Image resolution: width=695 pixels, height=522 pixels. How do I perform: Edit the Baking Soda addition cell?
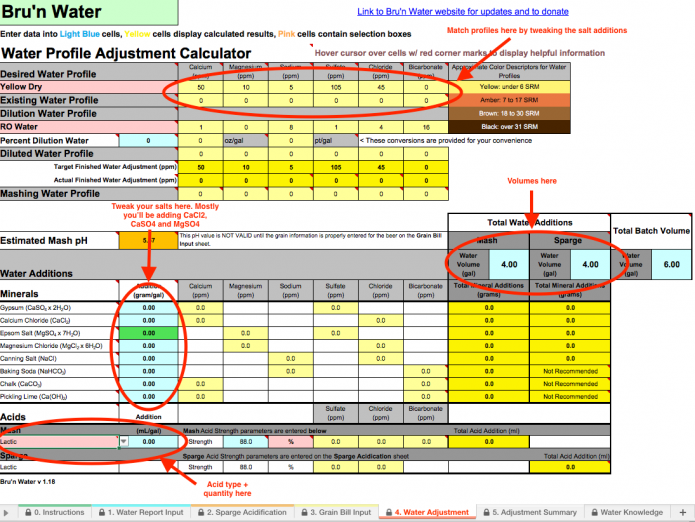point(148,371)
